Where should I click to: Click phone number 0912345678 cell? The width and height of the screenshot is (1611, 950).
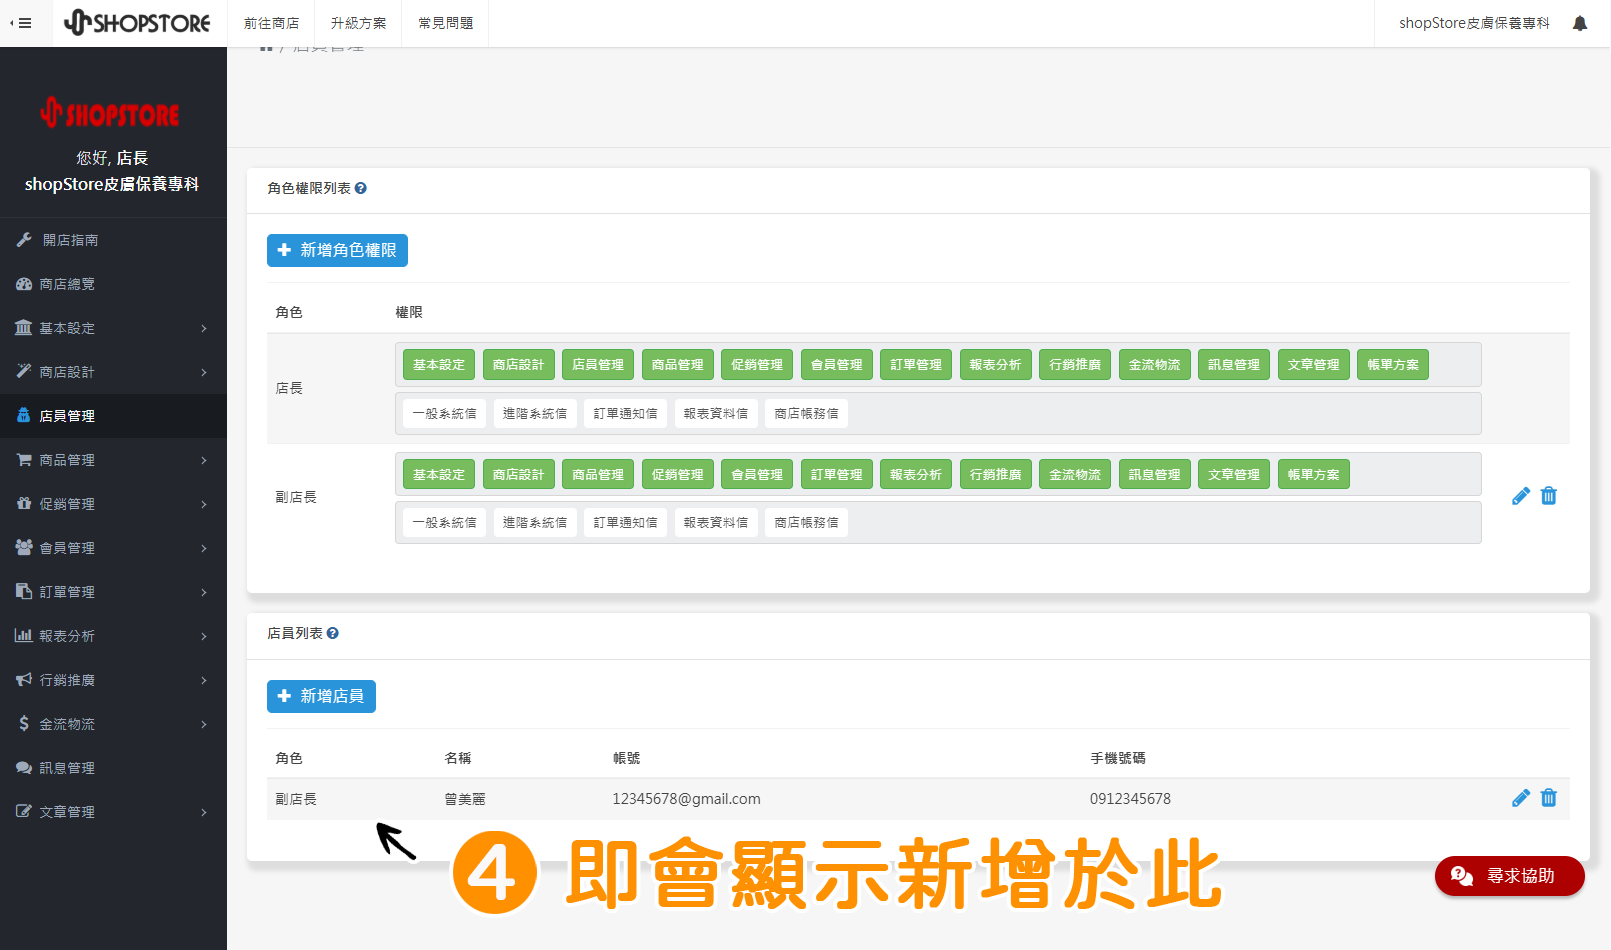pyautogui.click(x=1130, y=799)
